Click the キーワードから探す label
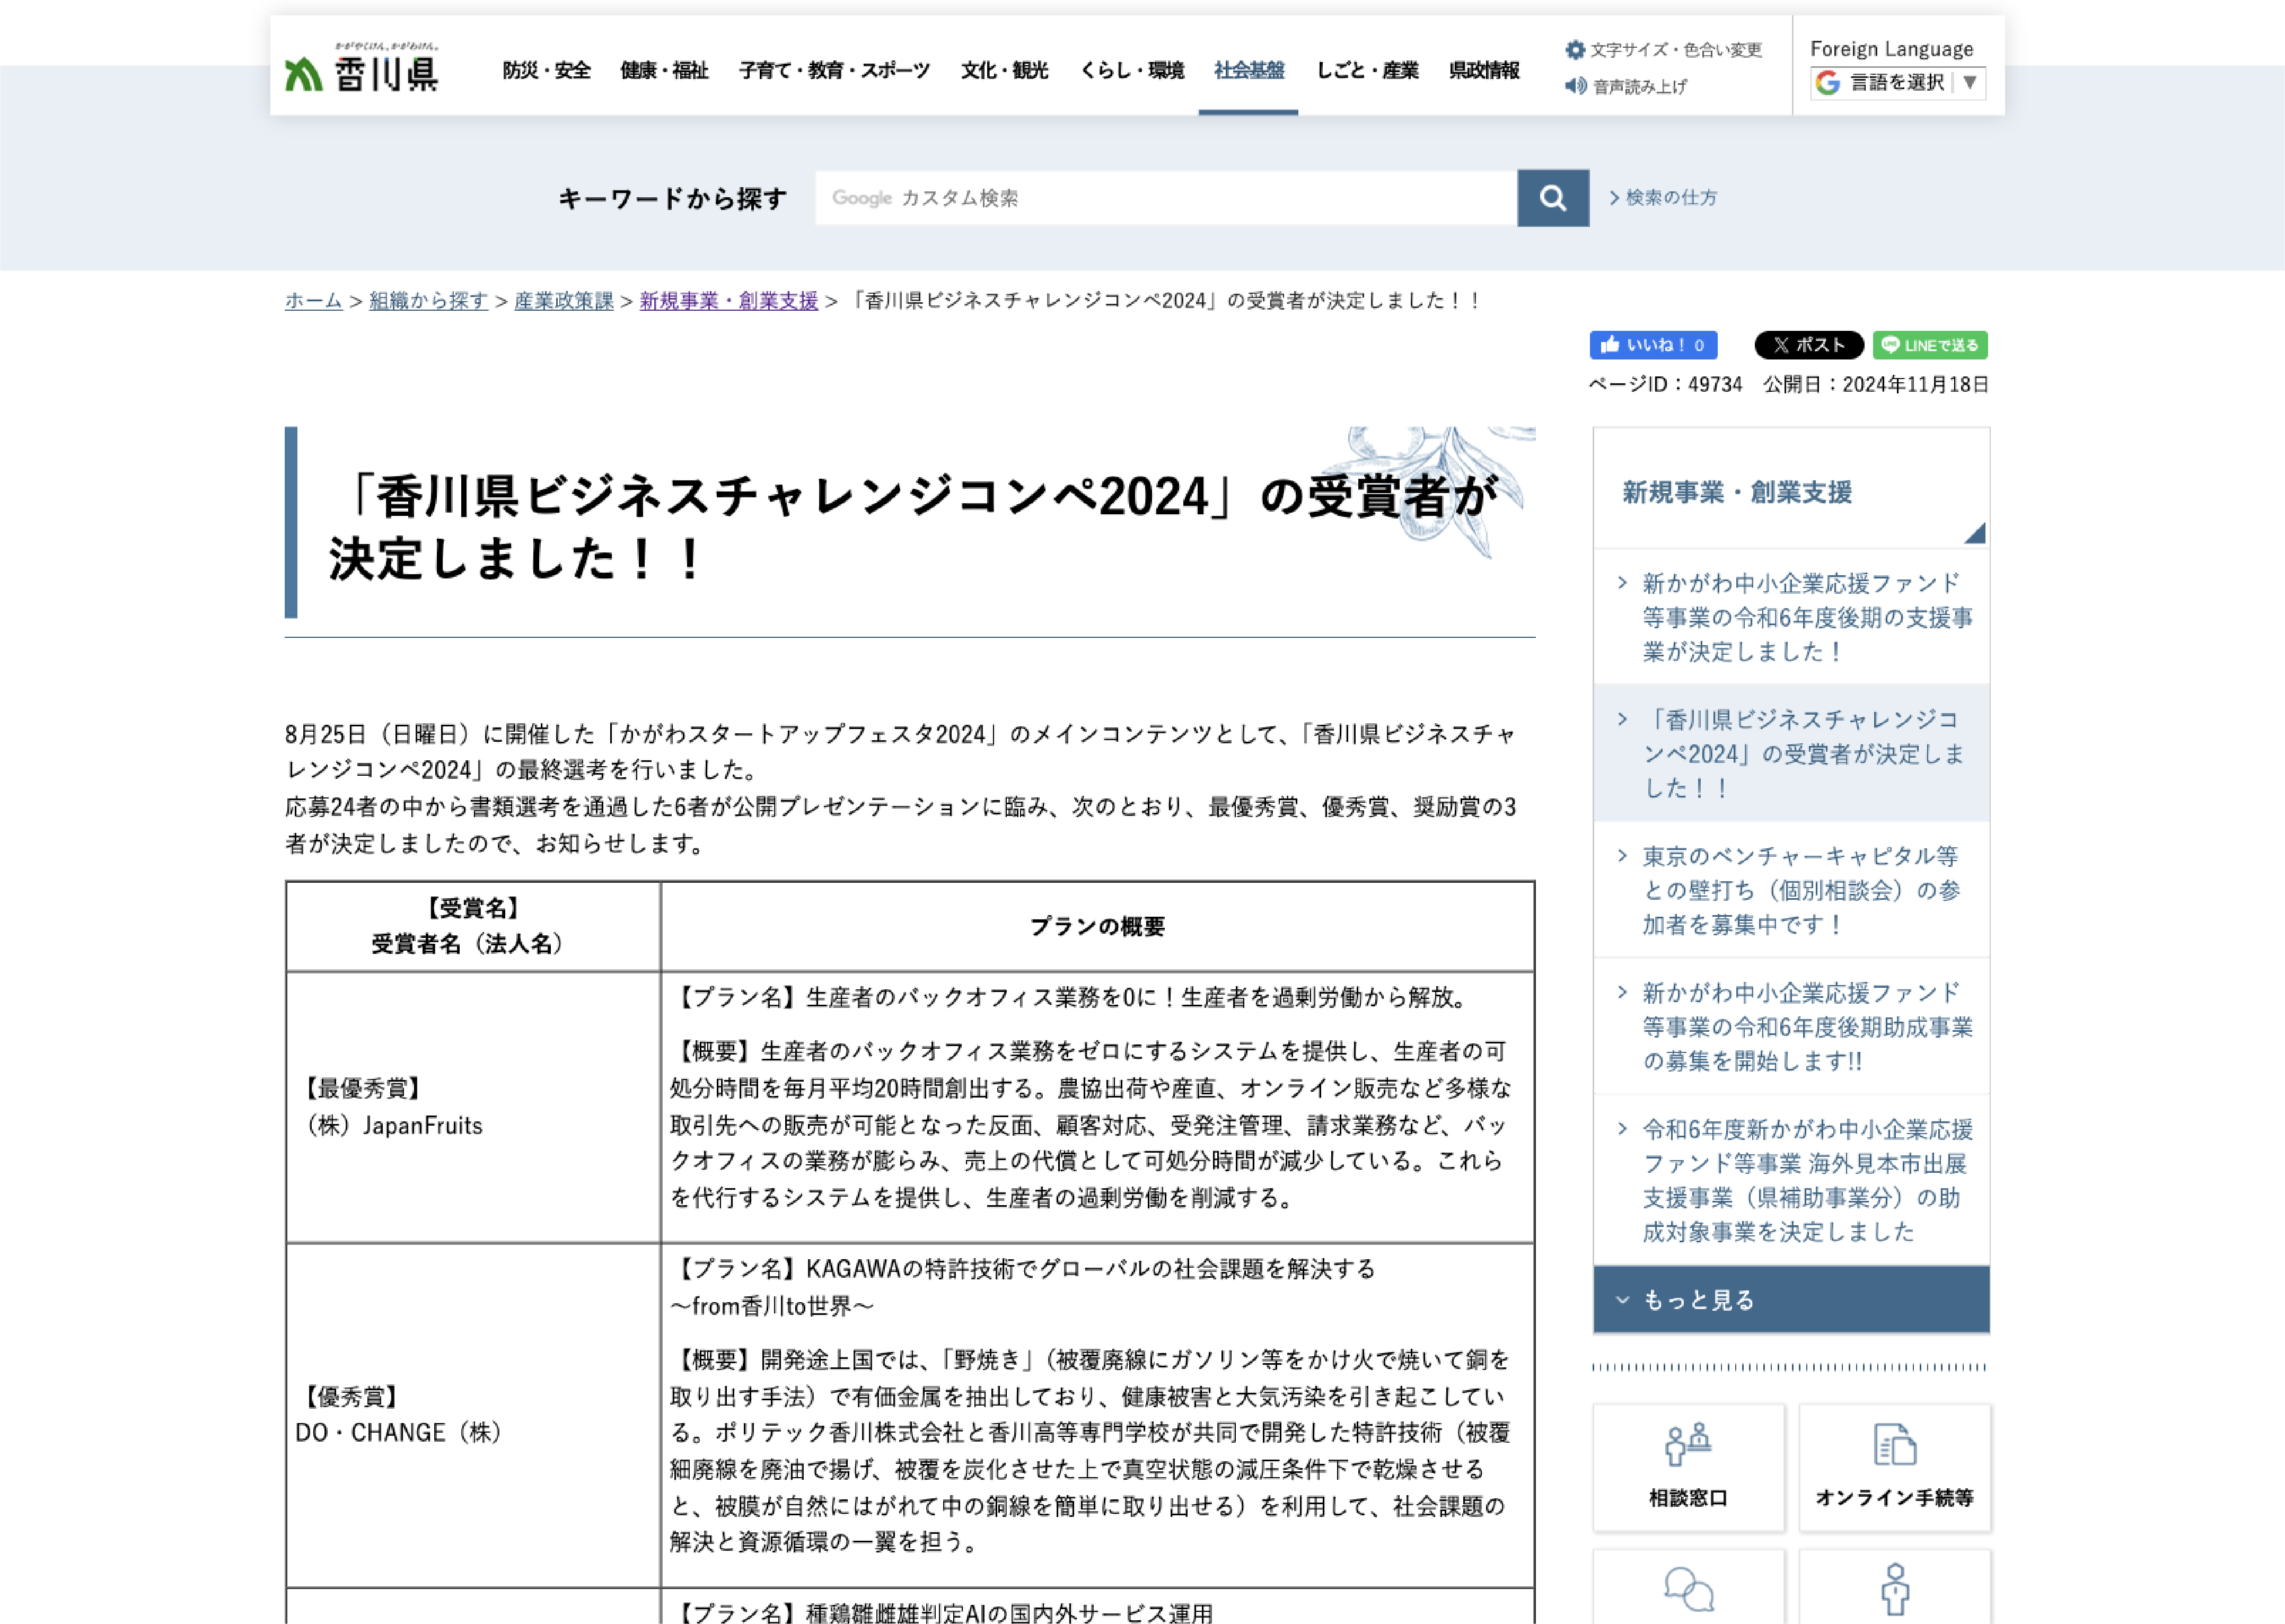Image resolution: width=2285 pixels, height=1624 pixels. click(x=672, y=199)
